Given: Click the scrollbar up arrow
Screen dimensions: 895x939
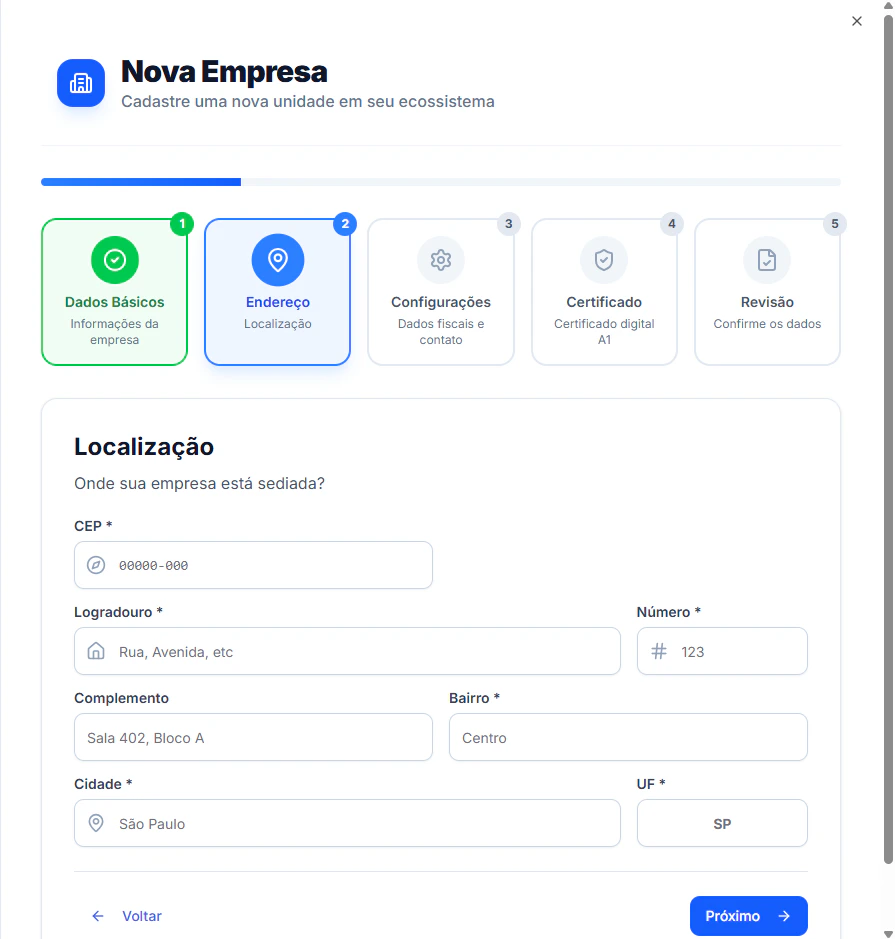Looking at the screenshot, I should (x=888, y=5).
